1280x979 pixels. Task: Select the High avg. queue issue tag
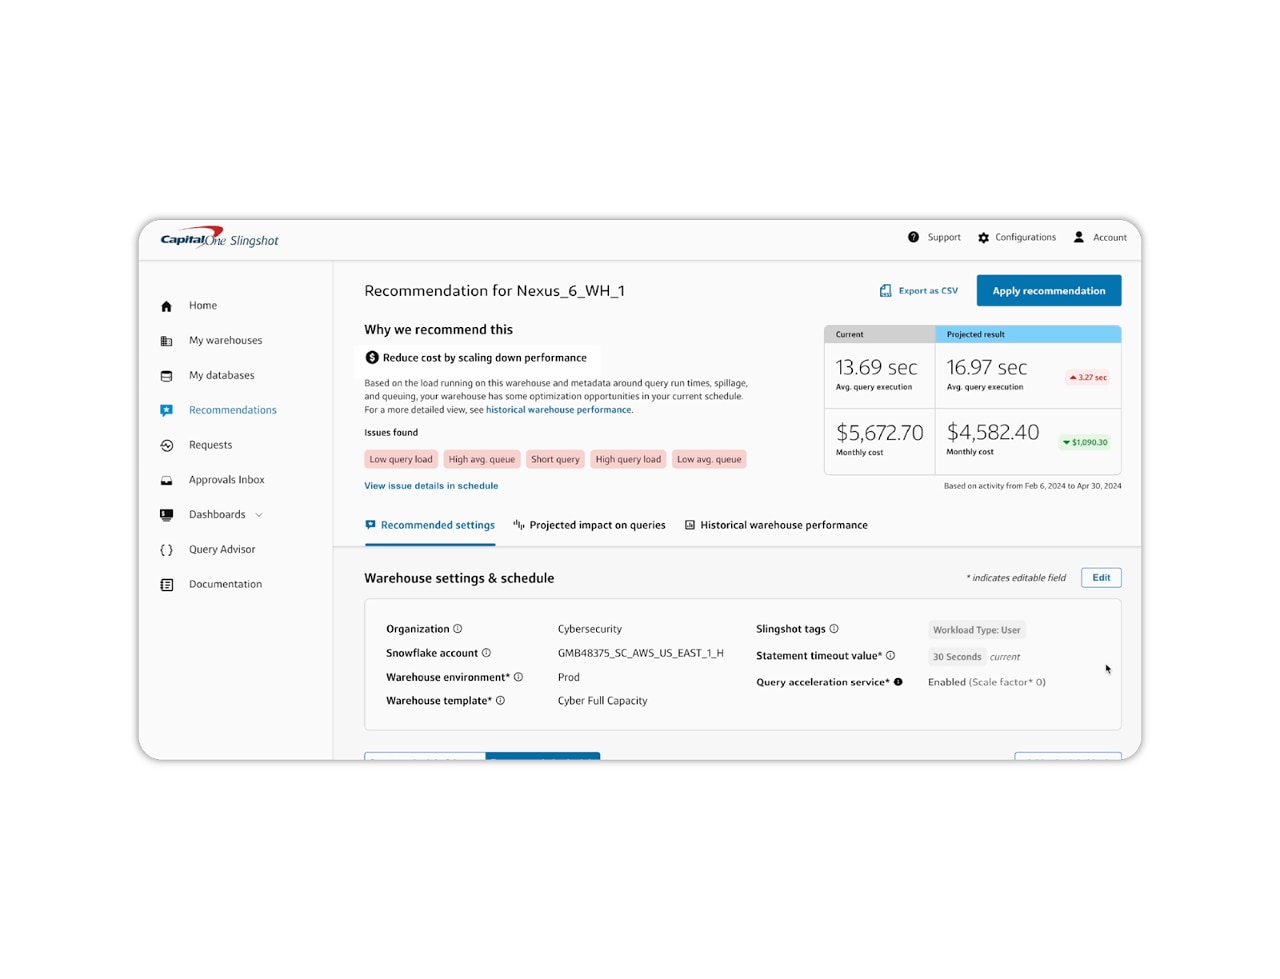point(482,459)
